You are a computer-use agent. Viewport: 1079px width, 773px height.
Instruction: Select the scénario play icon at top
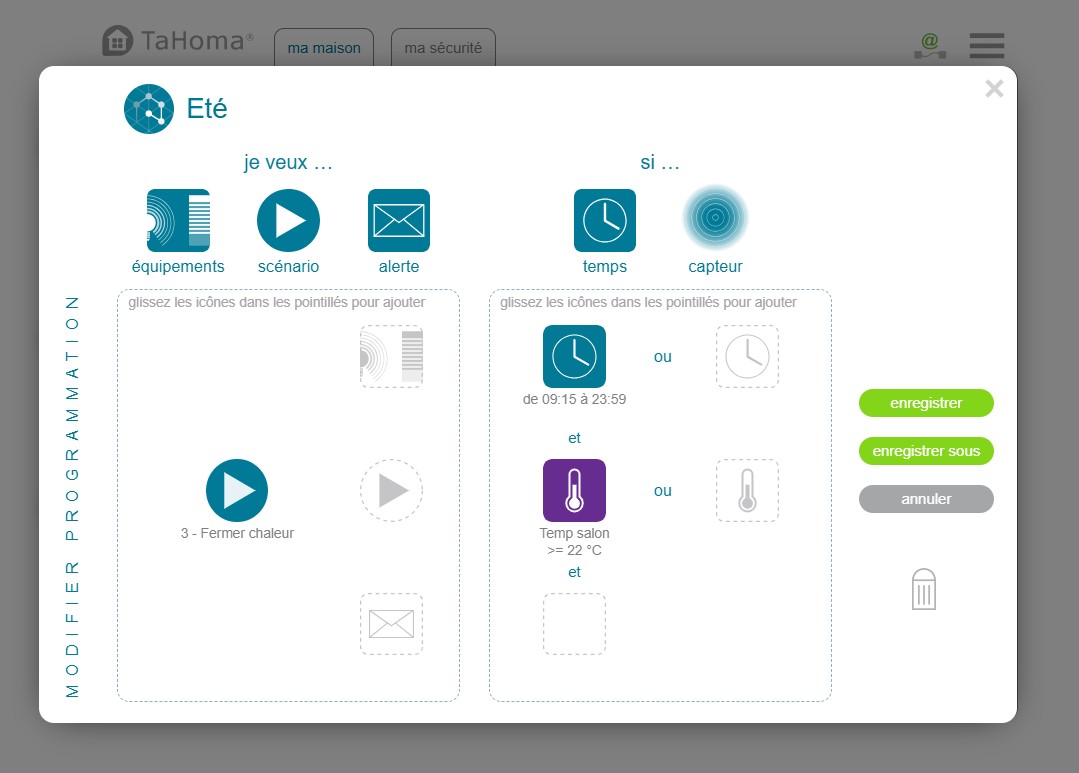[x=288, y=220]
